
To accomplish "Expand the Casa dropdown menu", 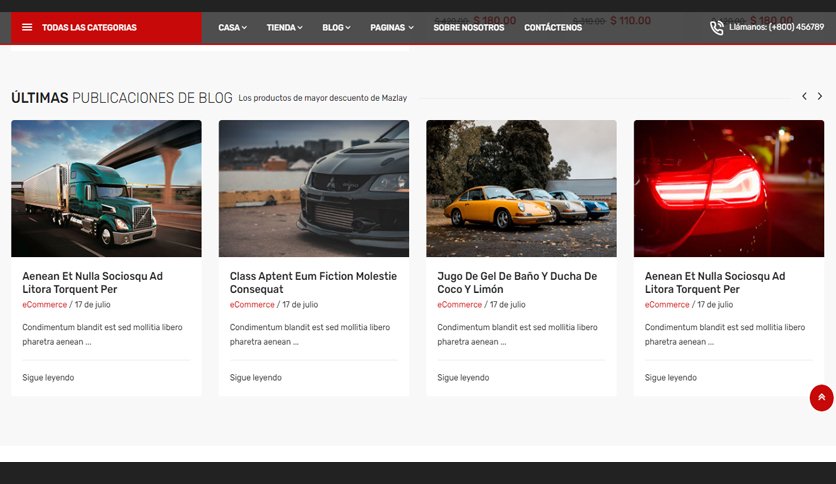I will click(x=232, y=27).
